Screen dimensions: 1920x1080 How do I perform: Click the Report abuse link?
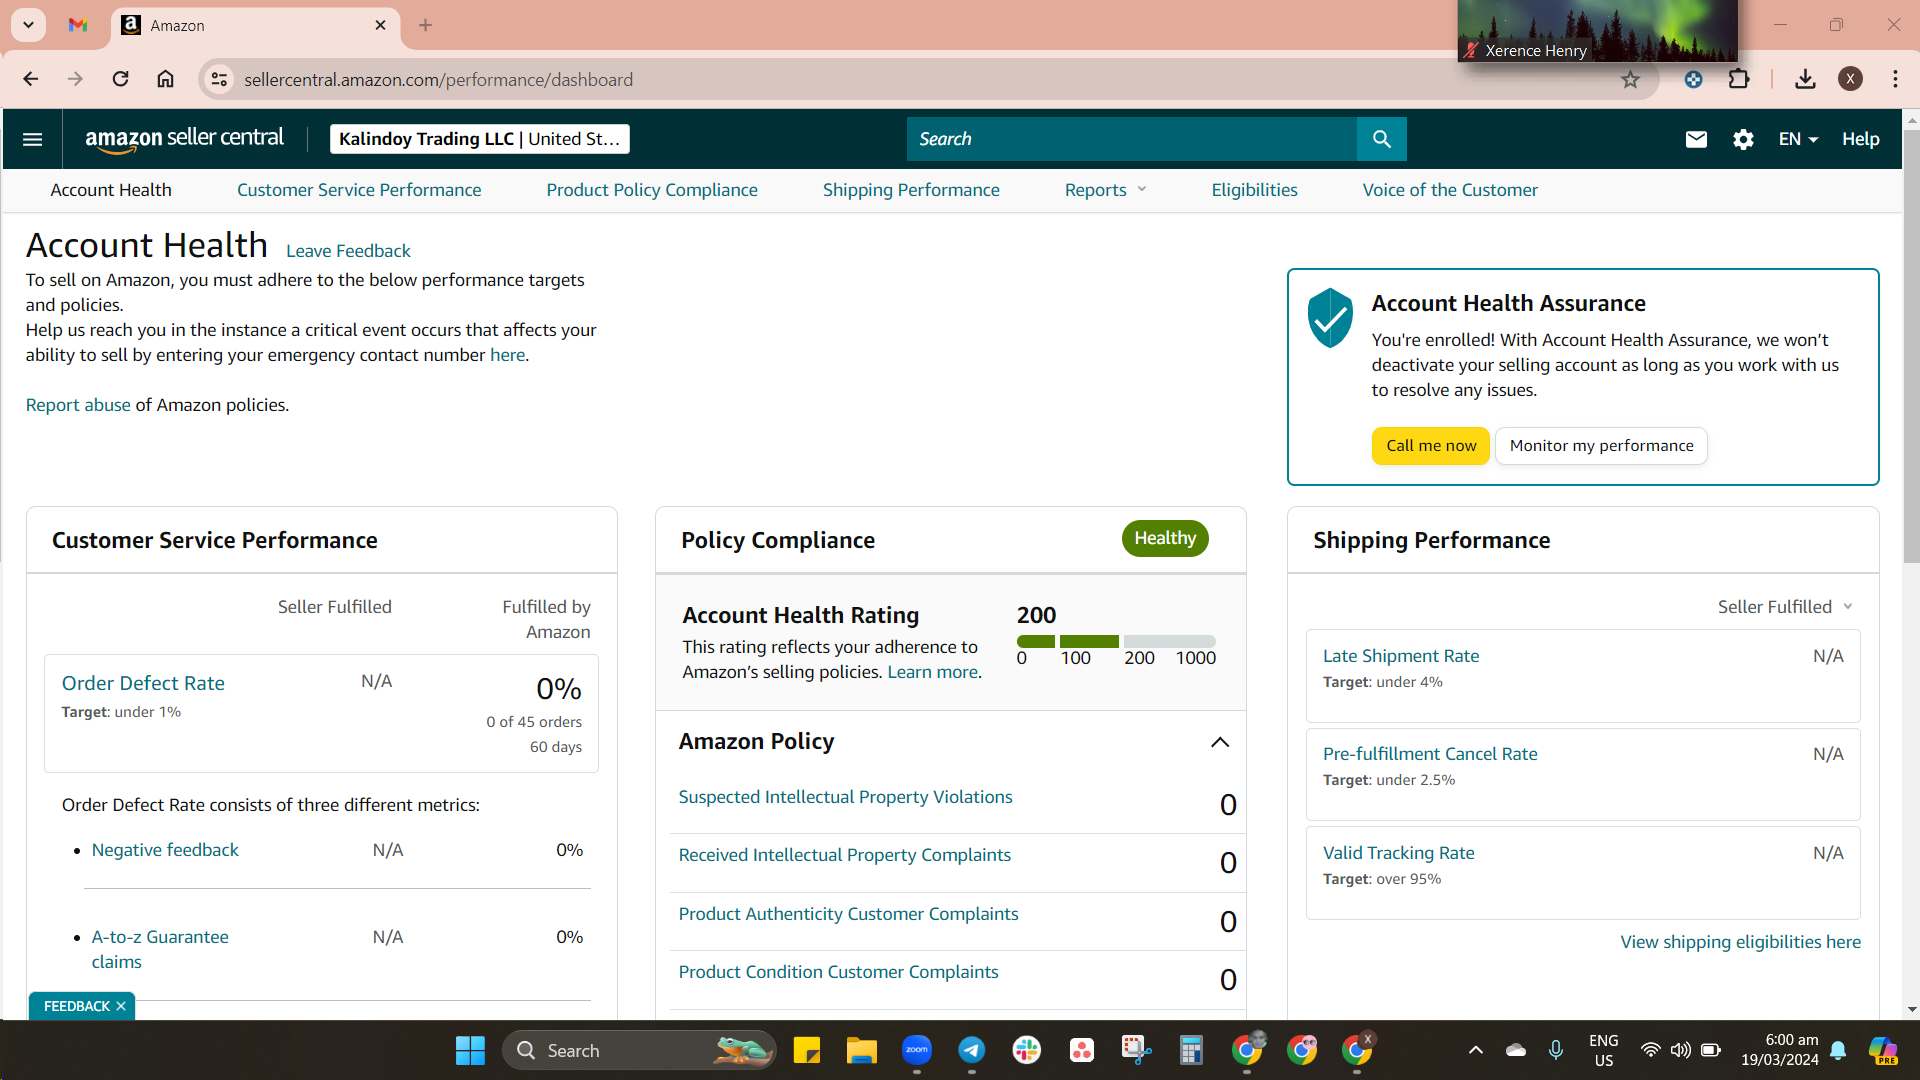pyautogui.click(x=78, y=405)
